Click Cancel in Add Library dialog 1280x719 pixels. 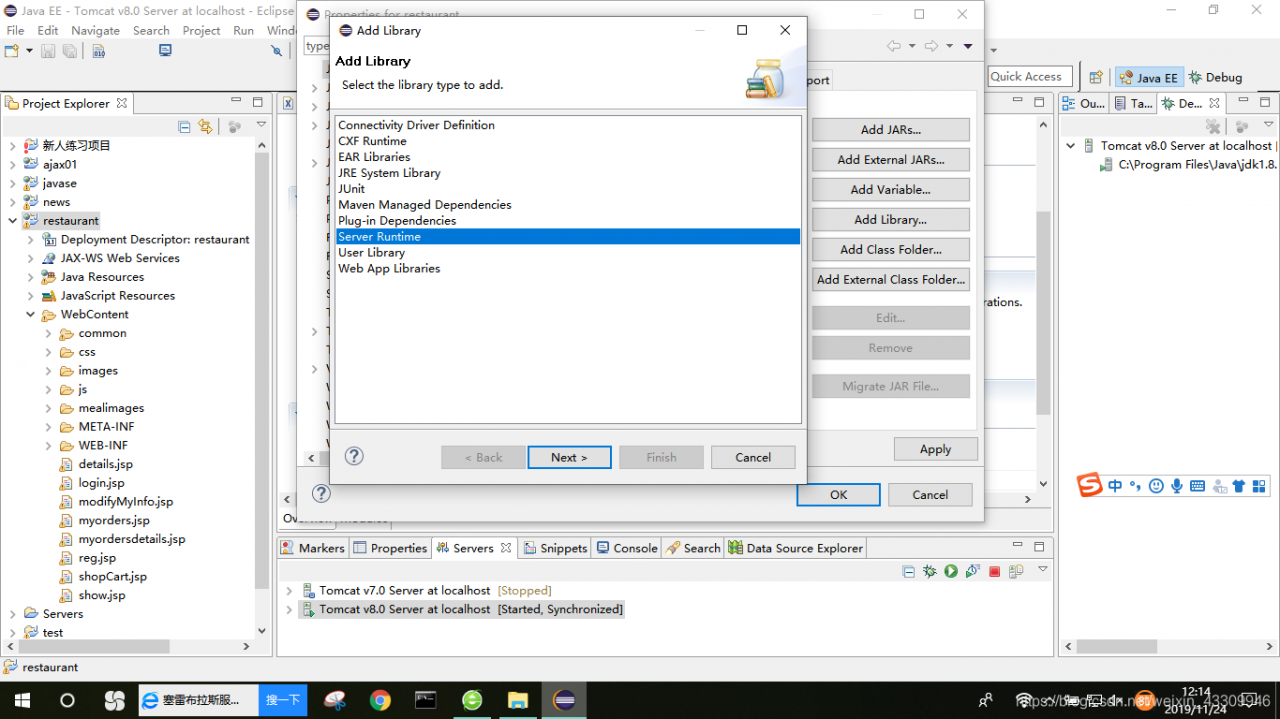click(753, 457)
